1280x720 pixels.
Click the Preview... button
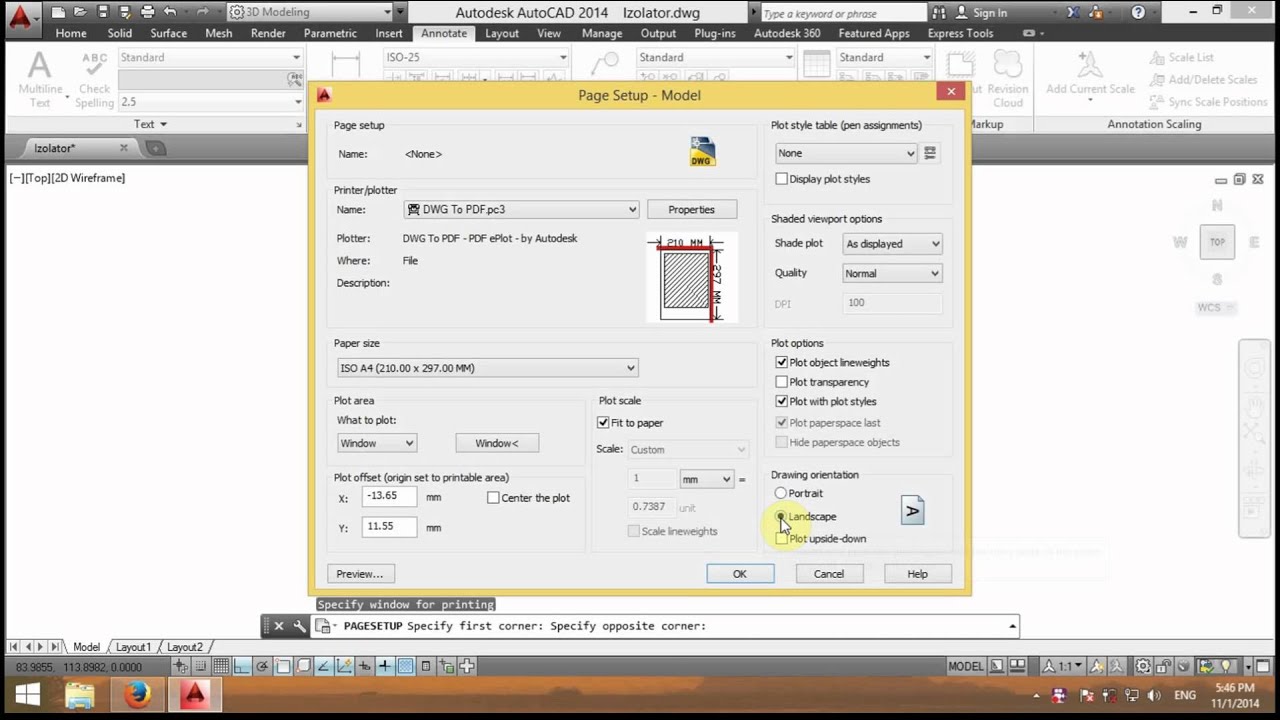[360, 574]
